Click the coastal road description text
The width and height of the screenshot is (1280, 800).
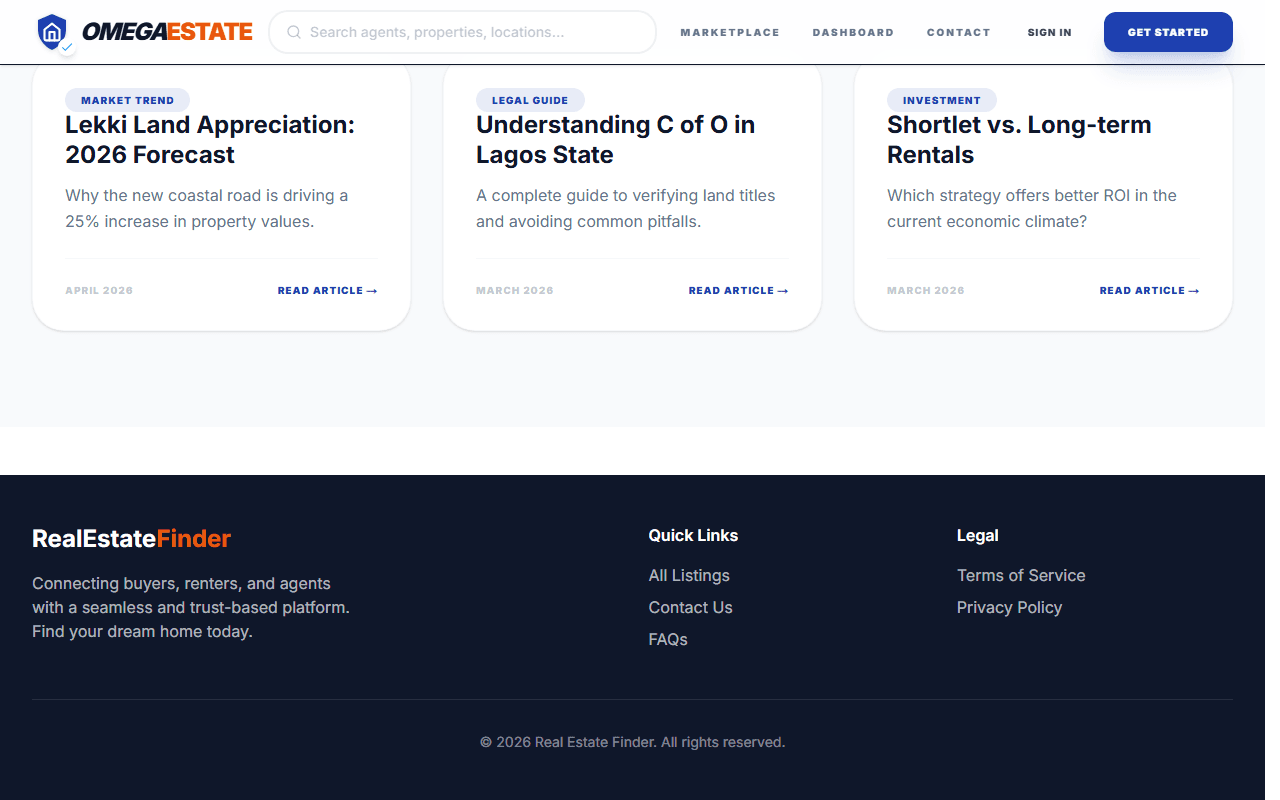(x=207, y=209)
